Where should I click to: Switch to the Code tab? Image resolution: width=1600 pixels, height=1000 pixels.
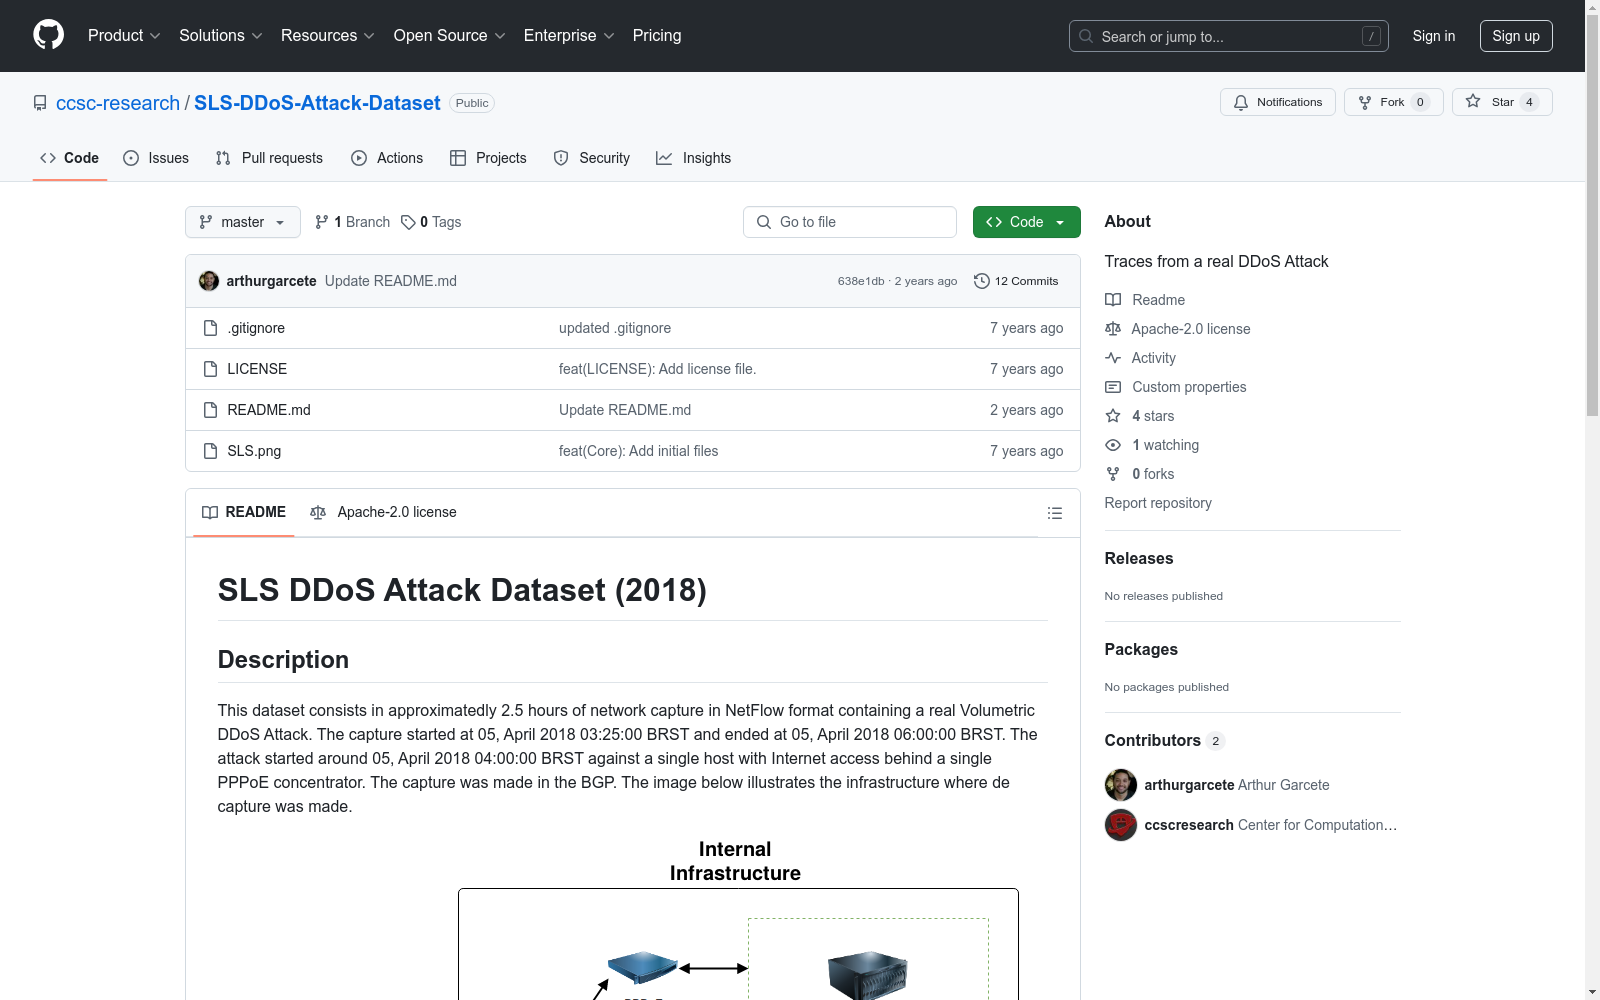(70, 158)
